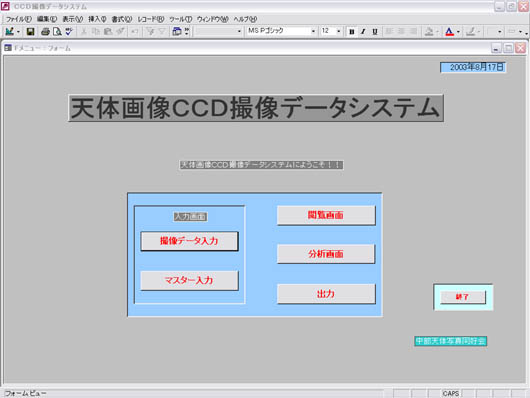Toggle Italic formatting
The width and height of the screenshot is (530, 398).
[363, 31]
